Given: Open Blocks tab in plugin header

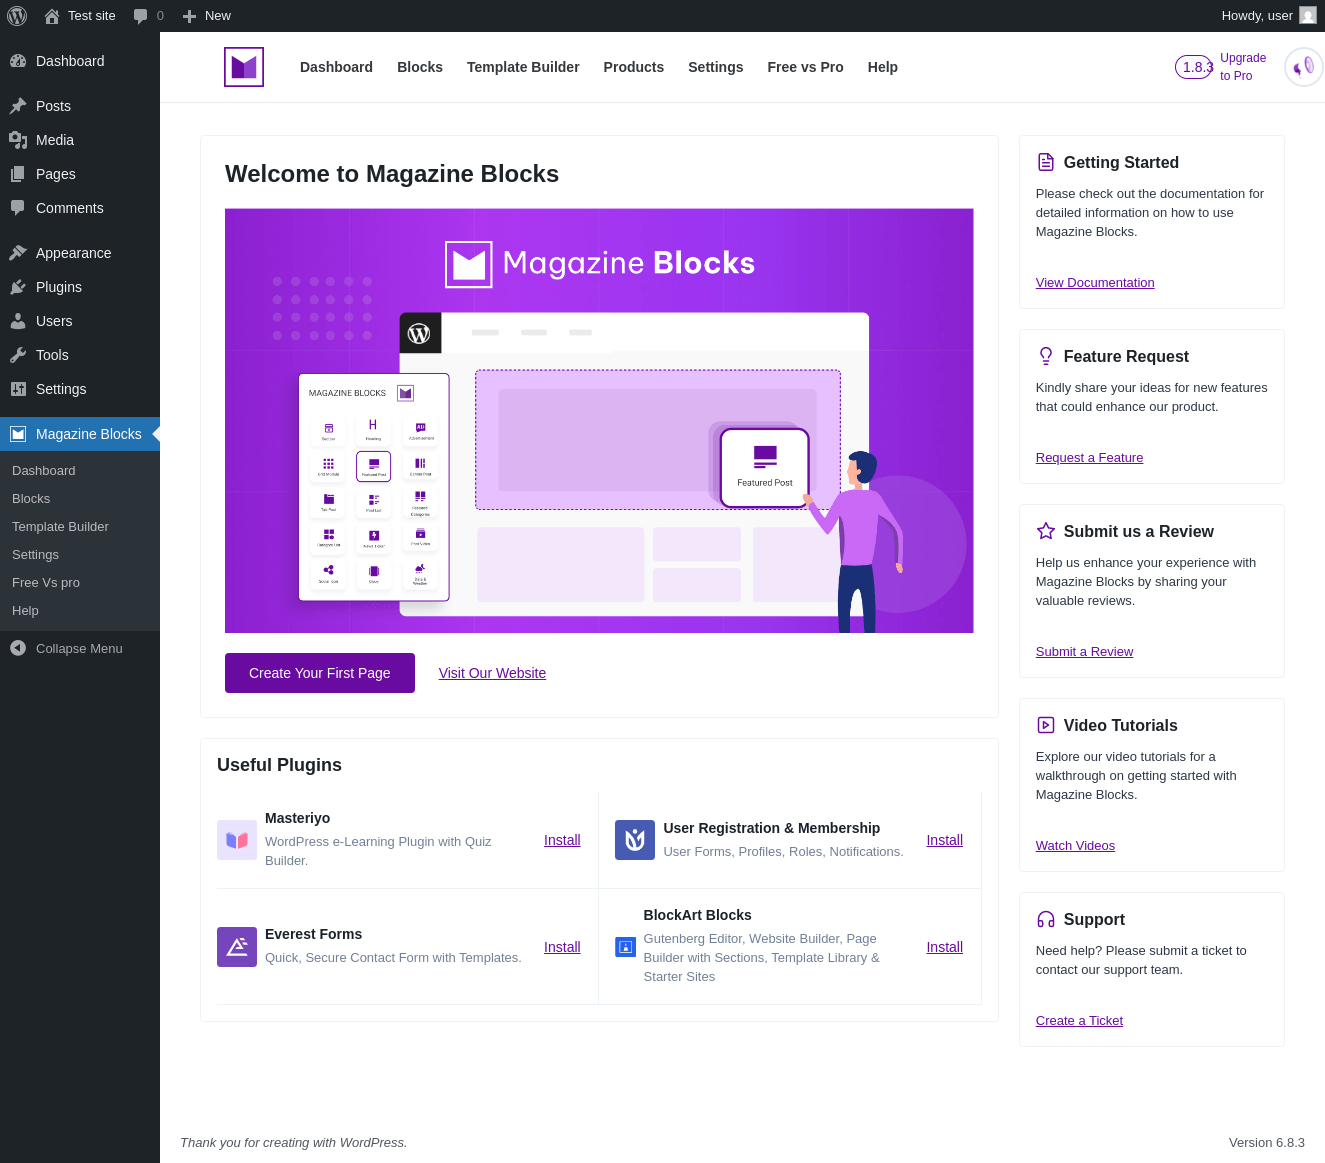Looking at the screenshot, I should [420, 67].
